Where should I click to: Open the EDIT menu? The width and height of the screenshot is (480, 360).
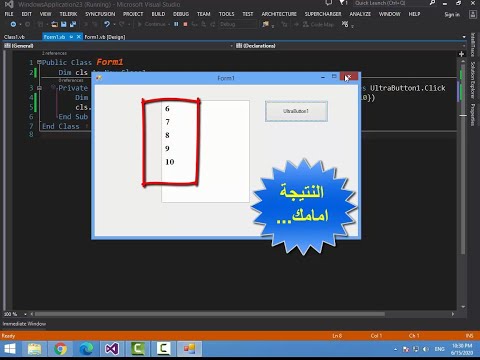[x=27, y=14]
